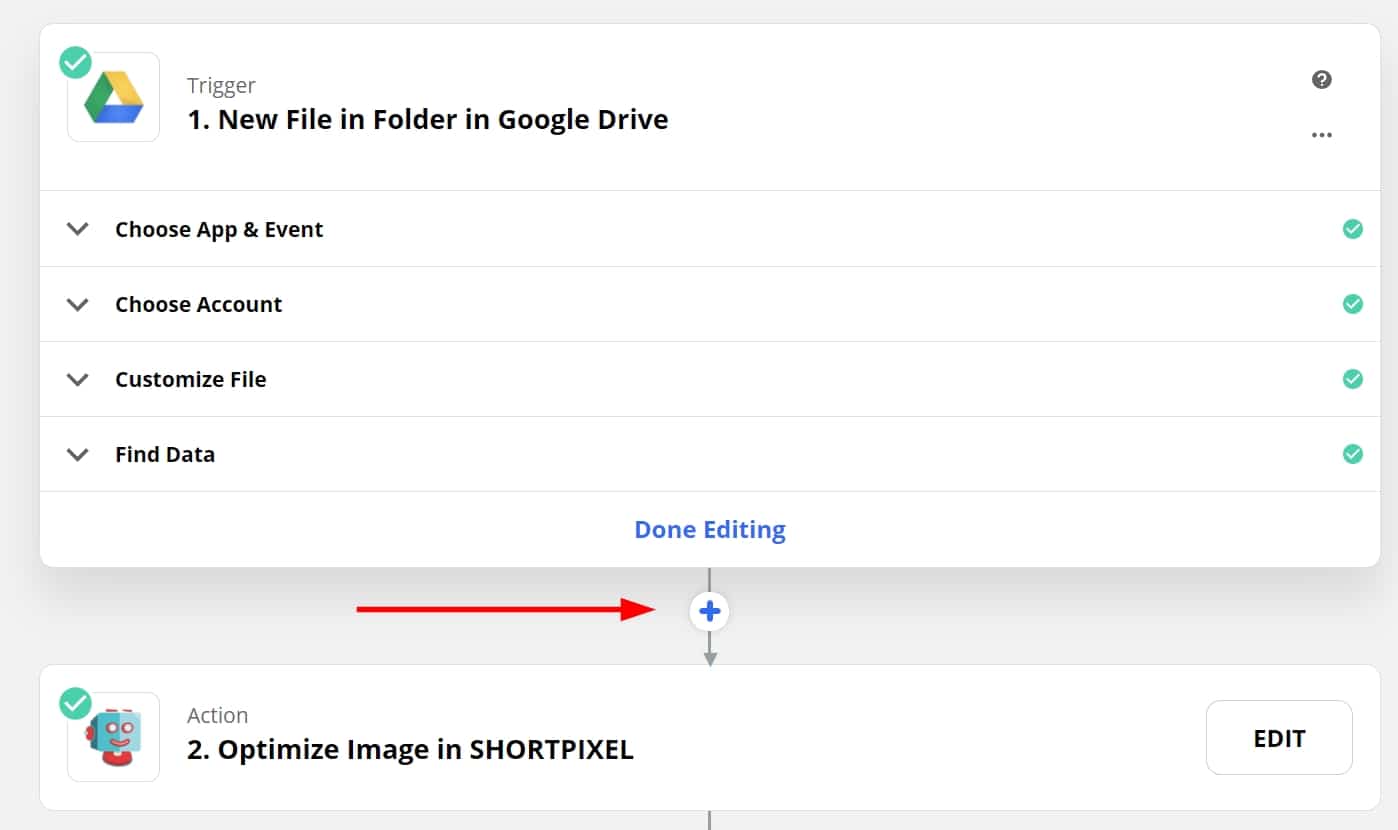Expand the Choose Account section chevron
Screen dimensions: 1398x830
(77, 304)
